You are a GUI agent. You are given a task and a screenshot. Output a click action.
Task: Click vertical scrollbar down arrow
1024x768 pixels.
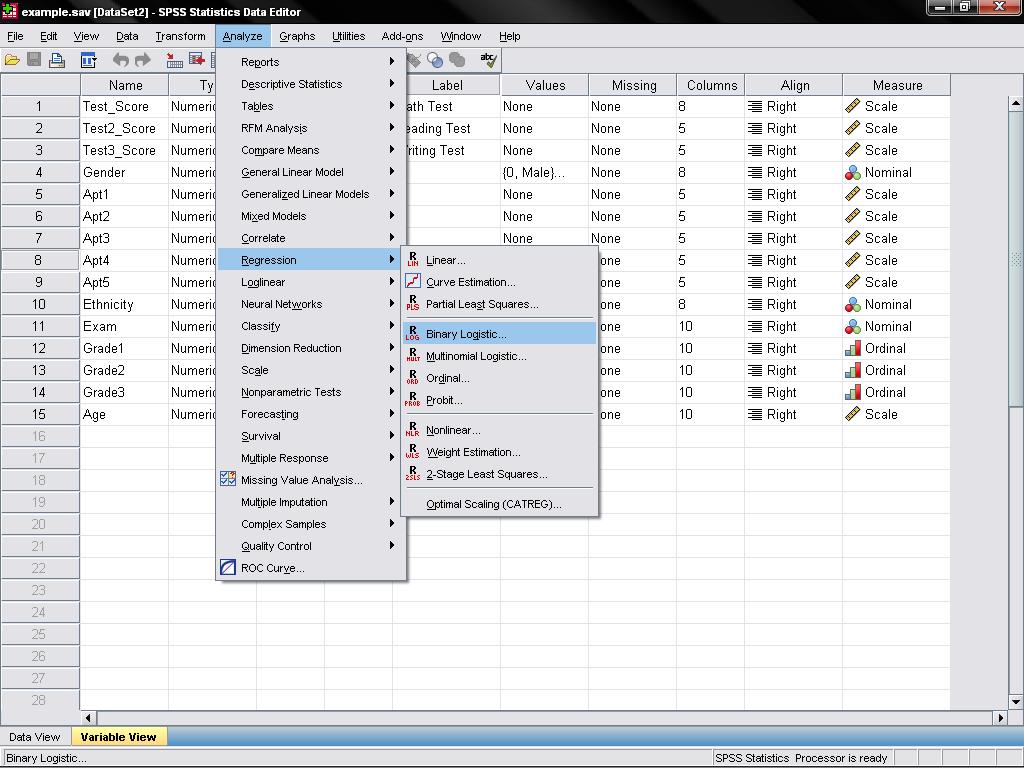1015,701
